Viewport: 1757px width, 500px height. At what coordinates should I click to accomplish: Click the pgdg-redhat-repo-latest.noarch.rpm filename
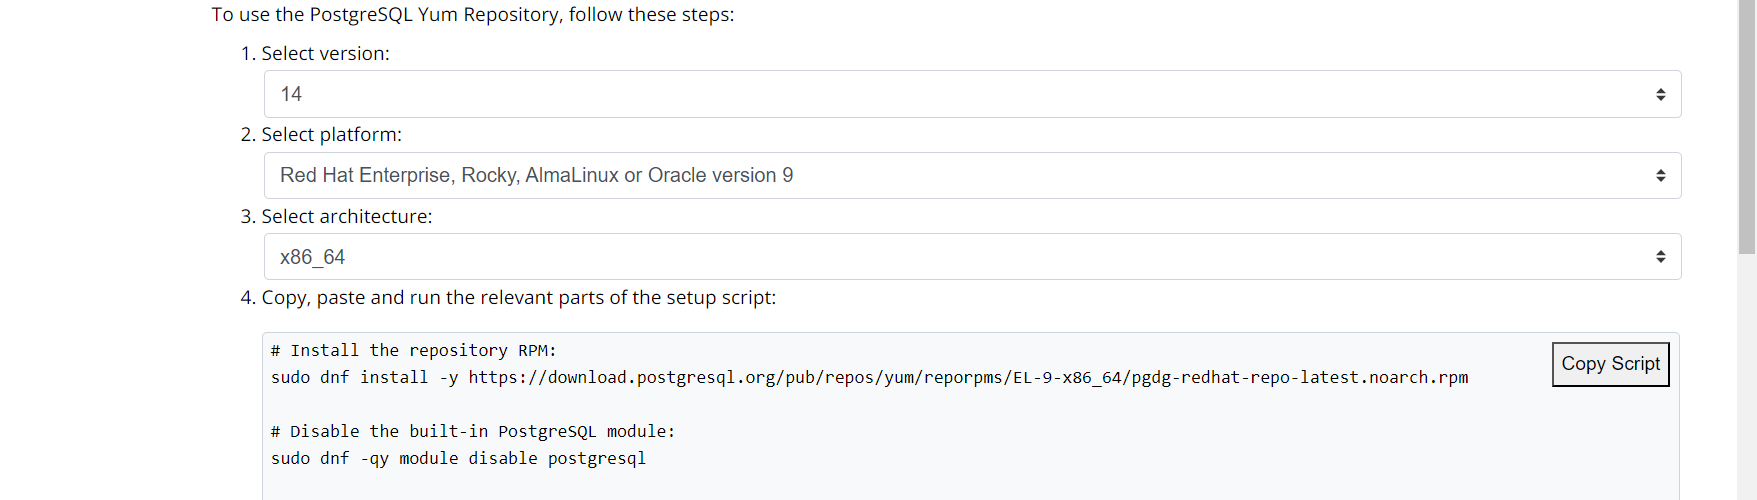(x=1299, y=378)
